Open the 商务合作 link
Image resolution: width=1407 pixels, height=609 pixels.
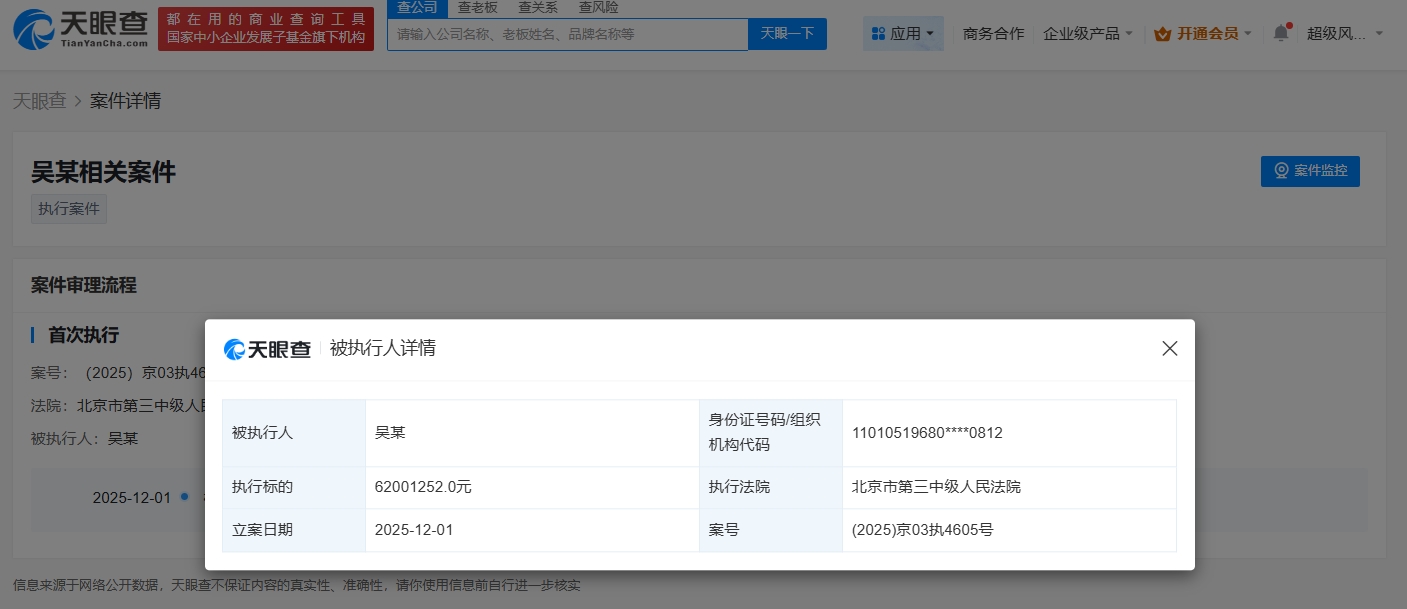pos(993,34)
